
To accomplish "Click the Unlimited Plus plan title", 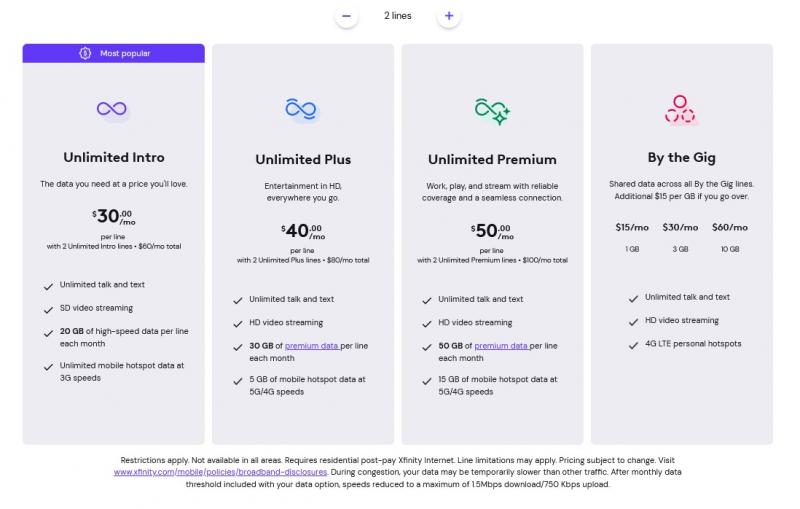I will click(303, 160).
